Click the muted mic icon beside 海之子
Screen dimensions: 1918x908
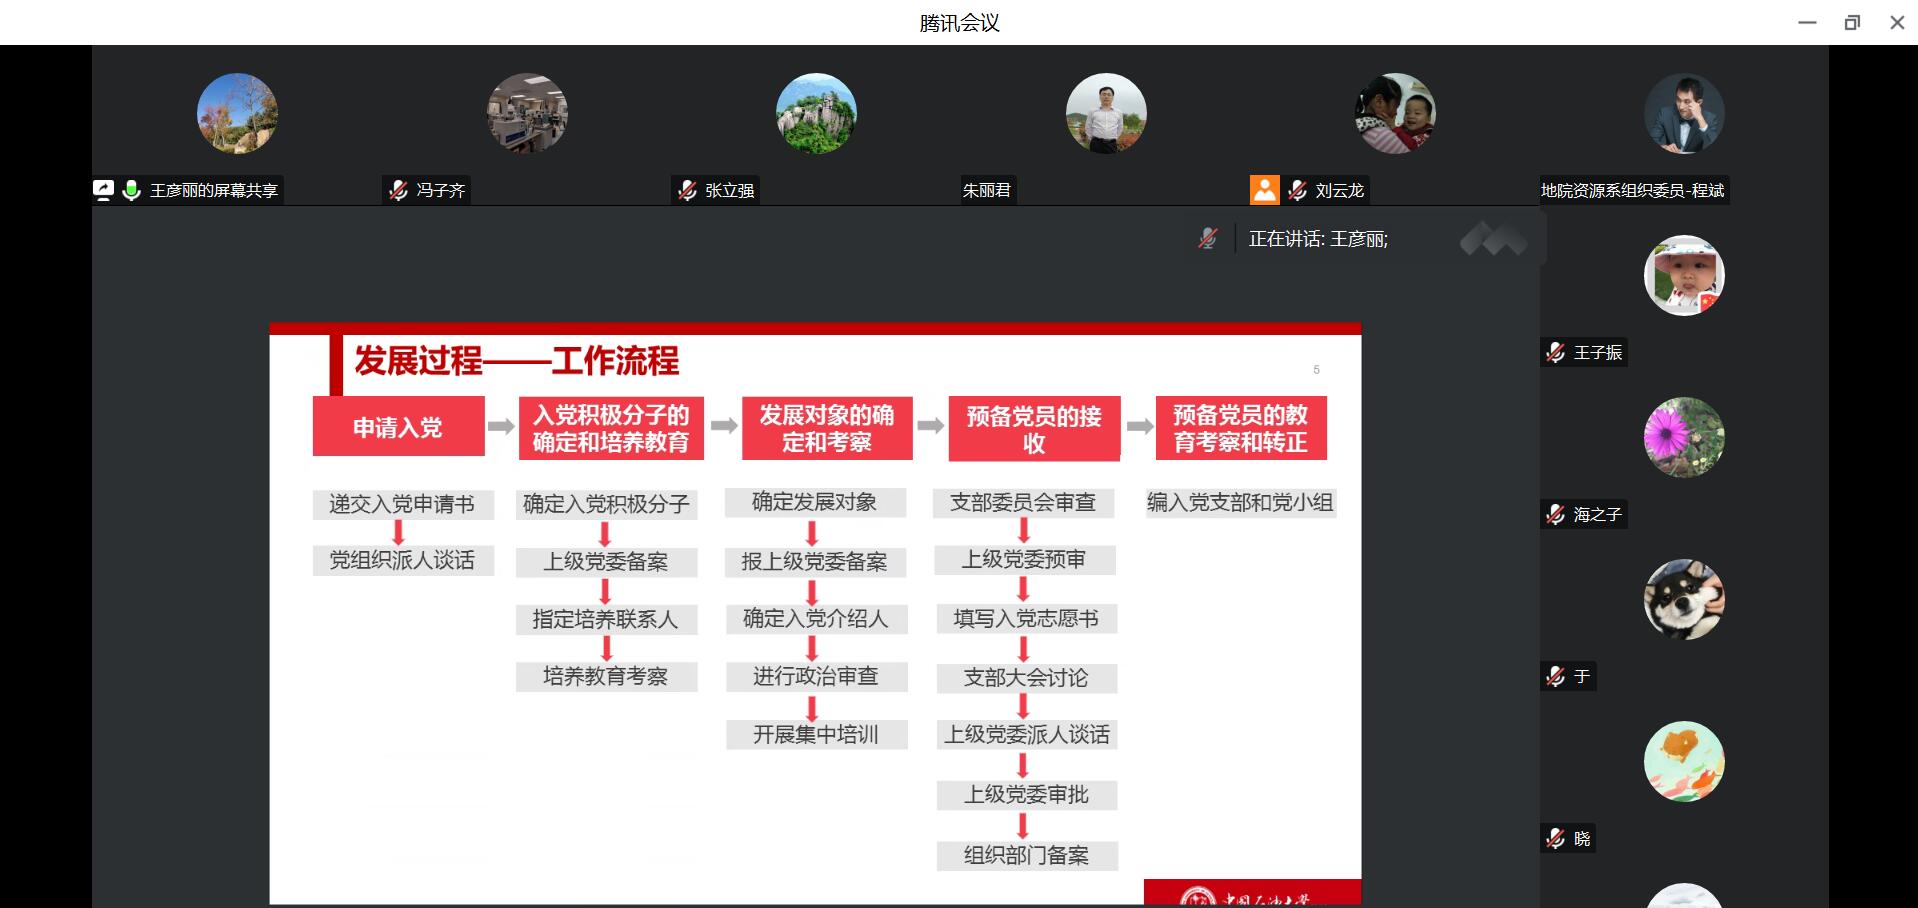click(x=1555, y=514)
